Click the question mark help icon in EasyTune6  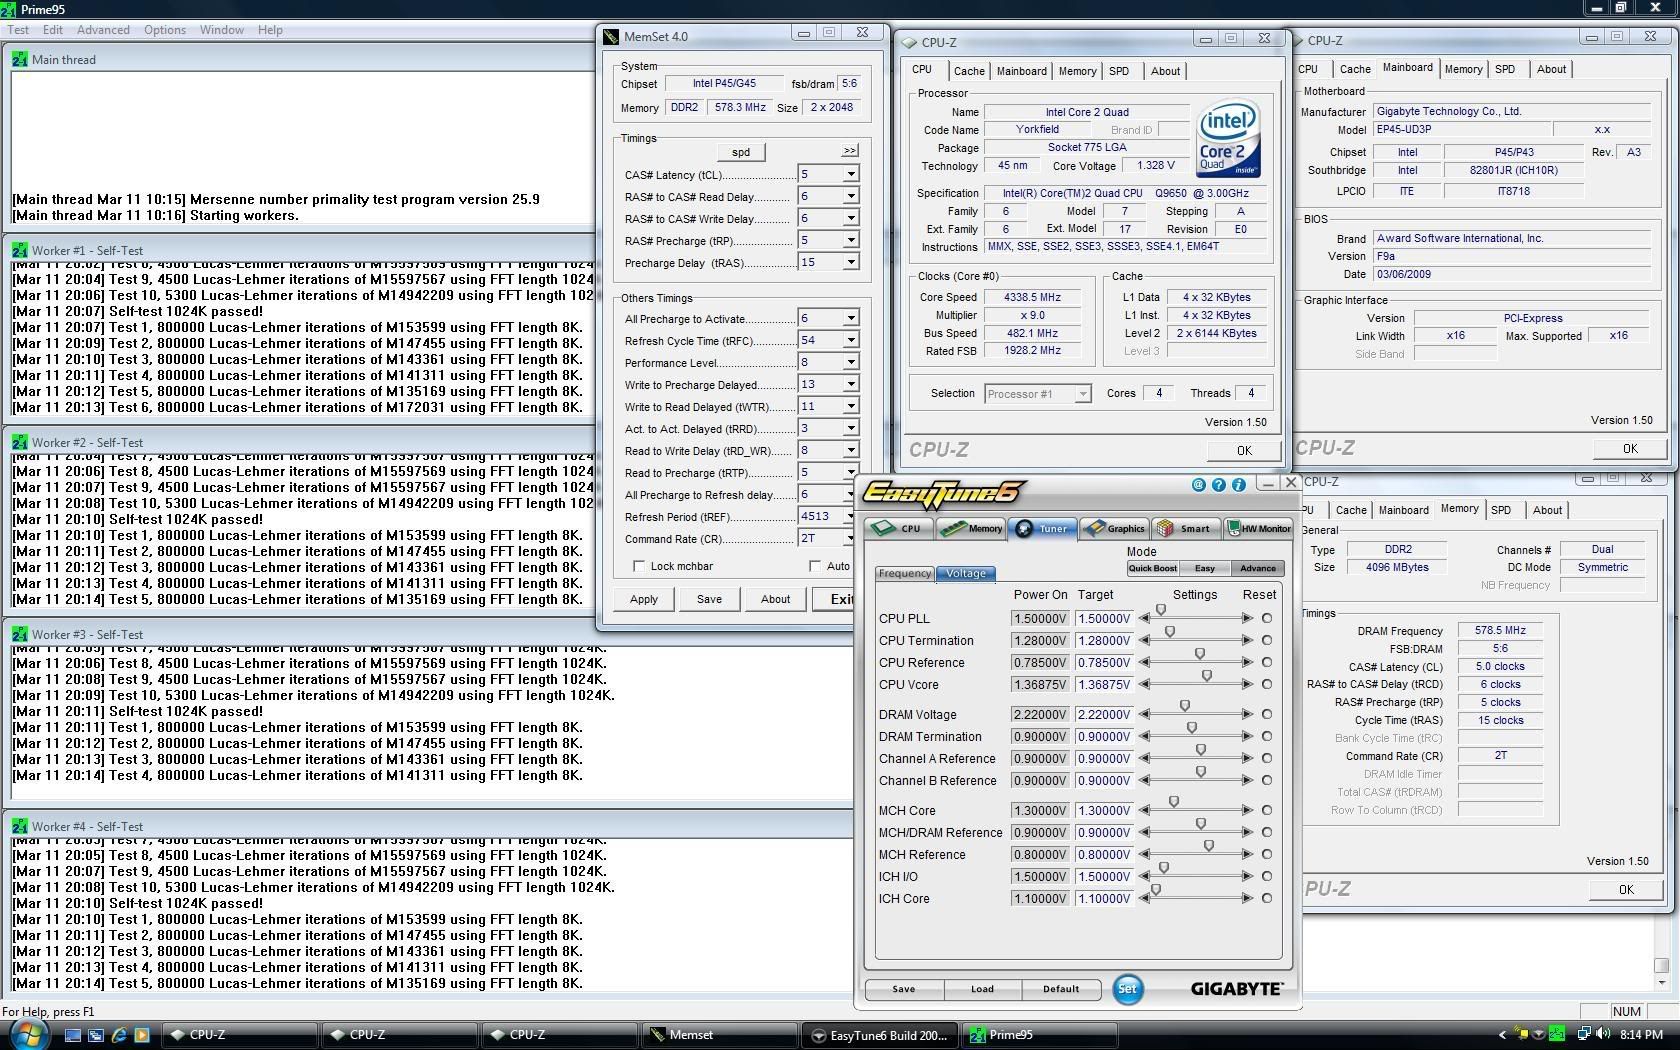[1218, 485]
